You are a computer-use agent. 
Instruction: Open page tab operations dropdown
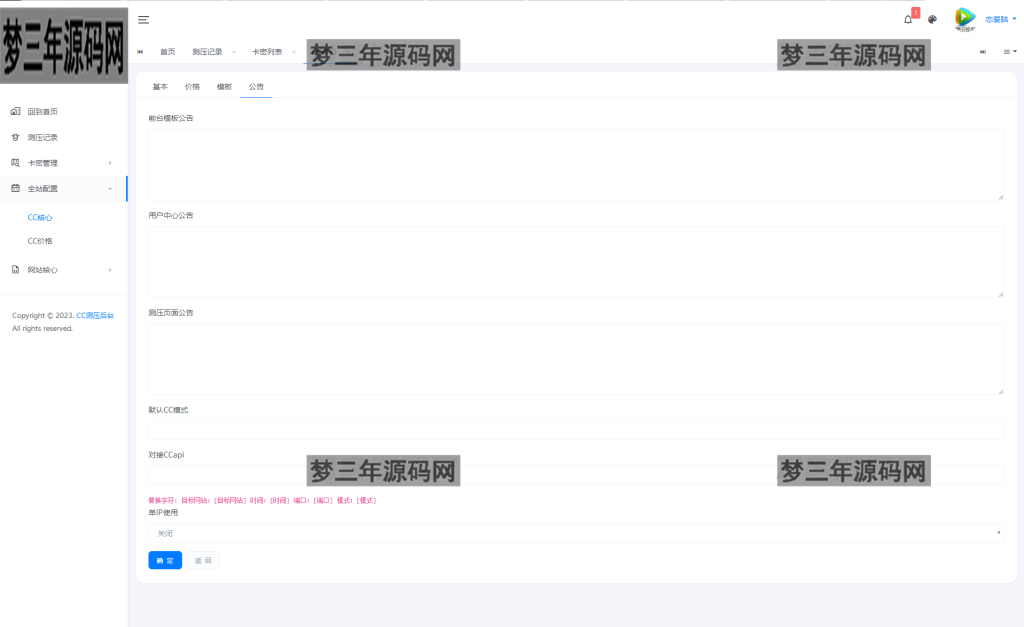point(1010,52)
